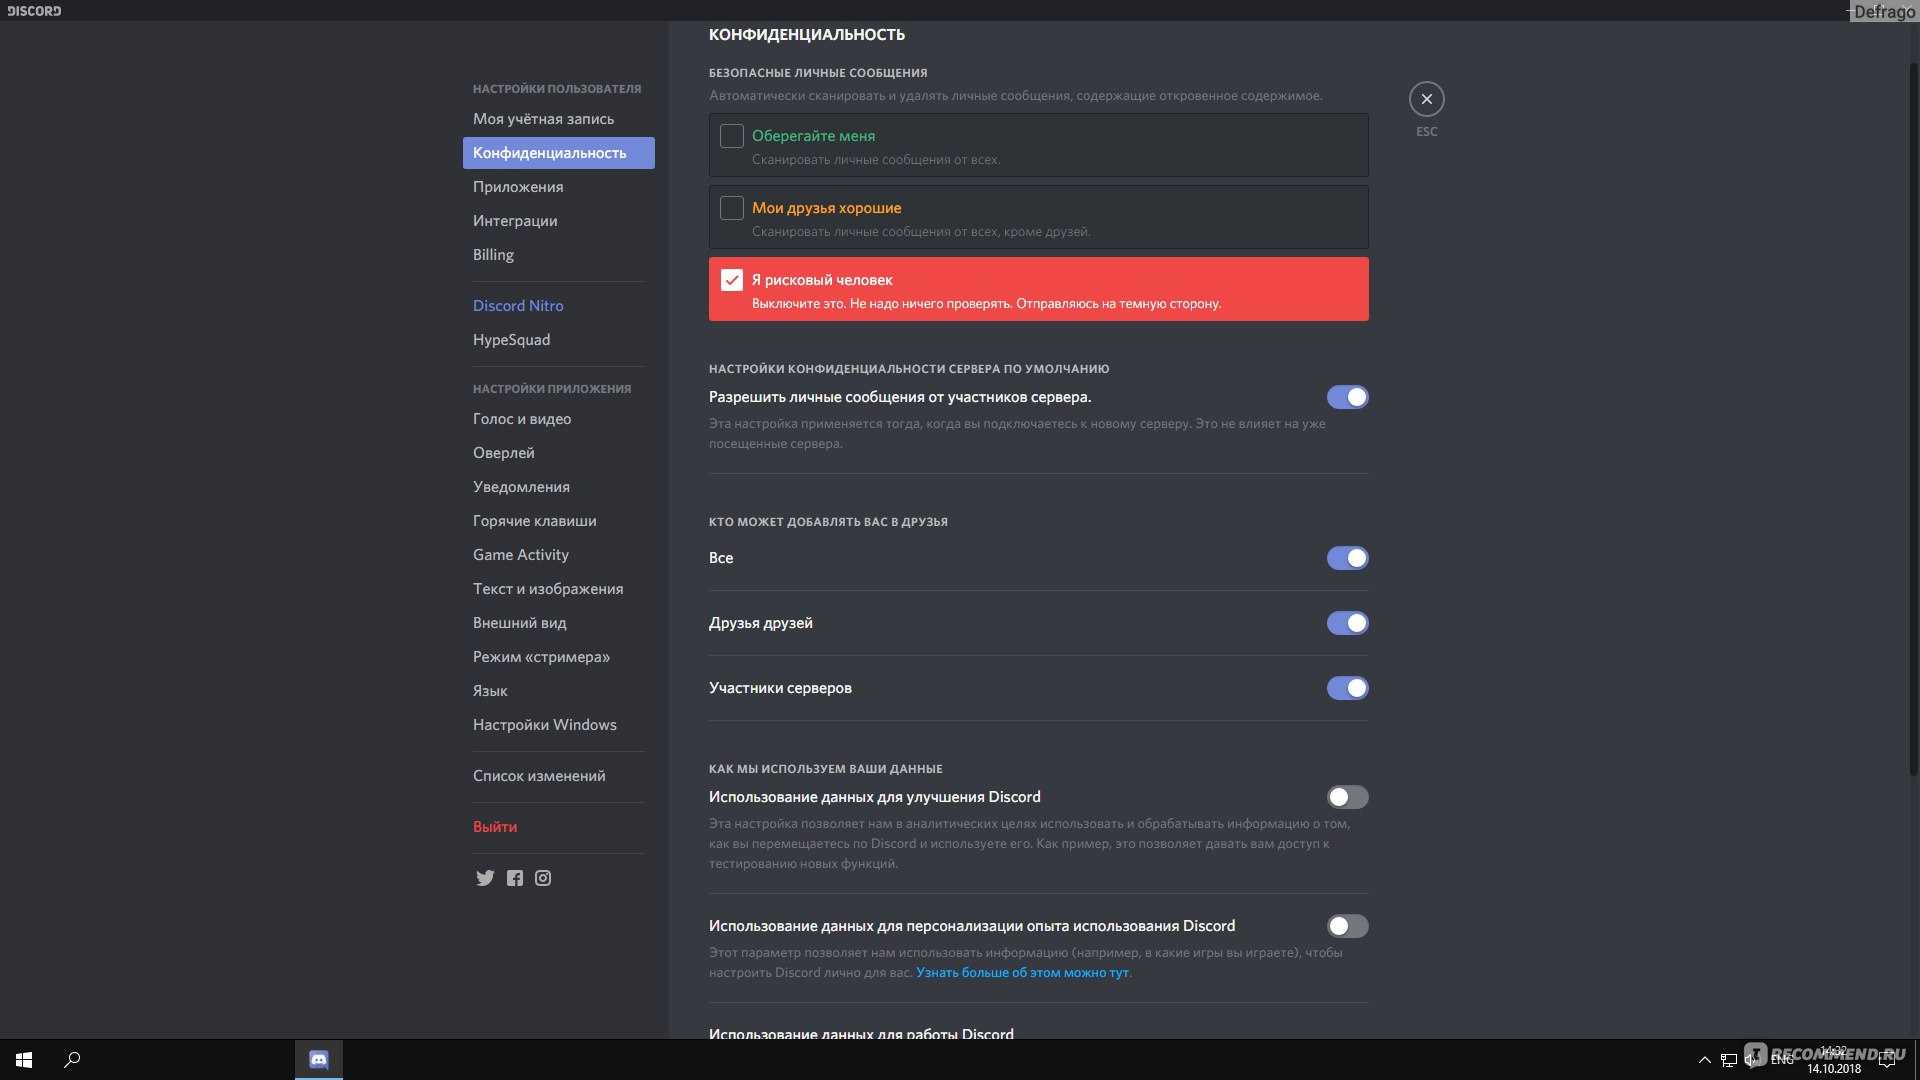Disable Друзья друзей friend request toggle
The image size is (1920, 1080).
(1348, 622)
